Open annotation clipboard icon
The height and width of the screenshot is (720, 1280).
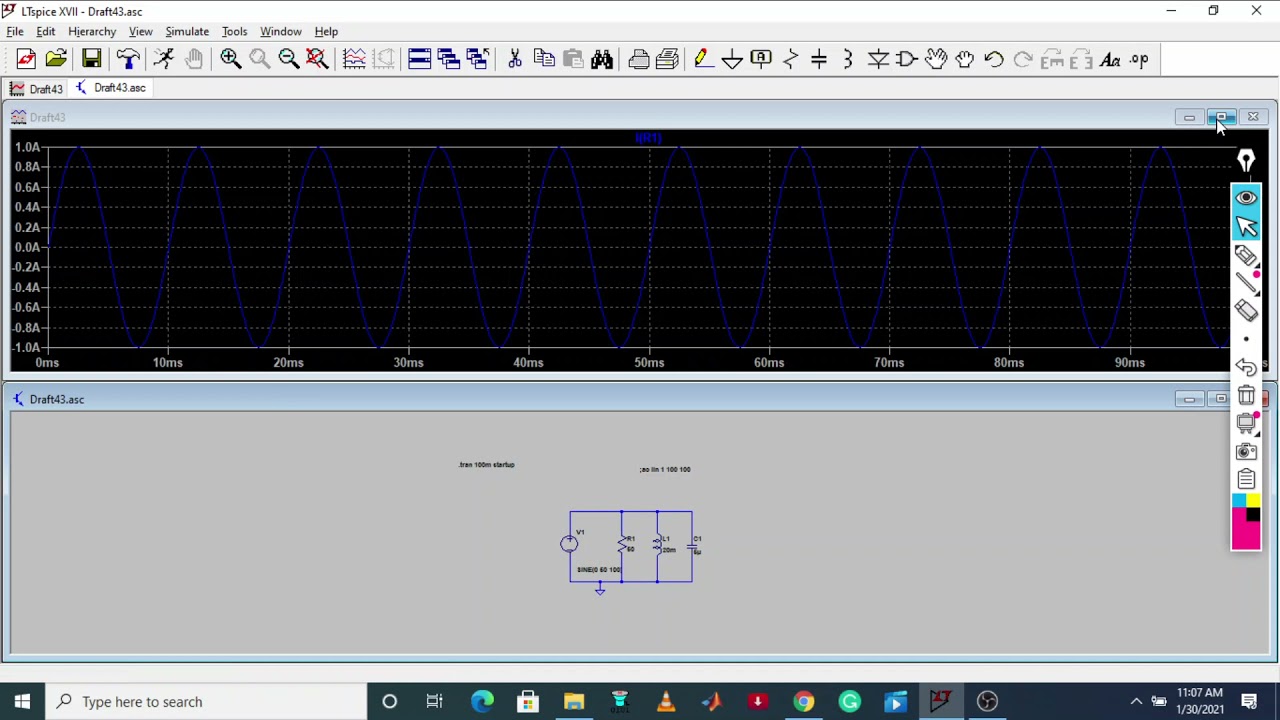(x=1246, y=479)
